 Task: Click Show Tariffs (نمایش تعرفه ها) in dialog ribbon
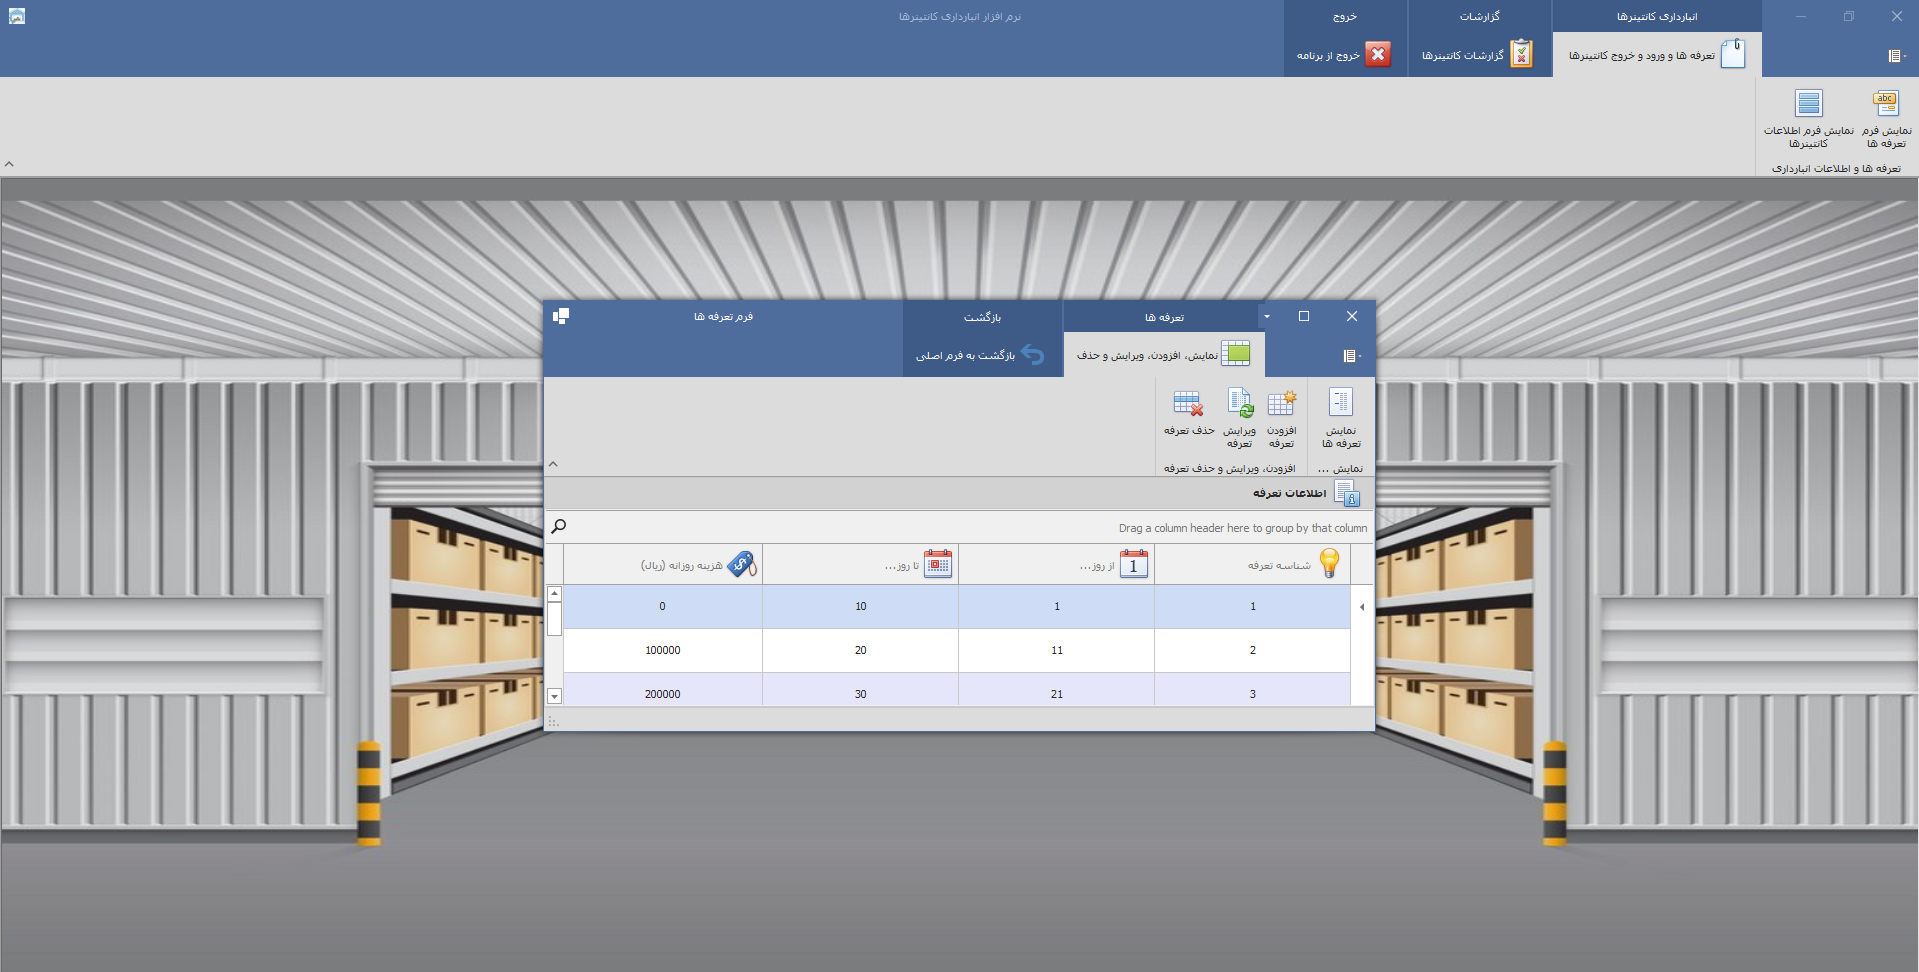tap(1341, 404)
